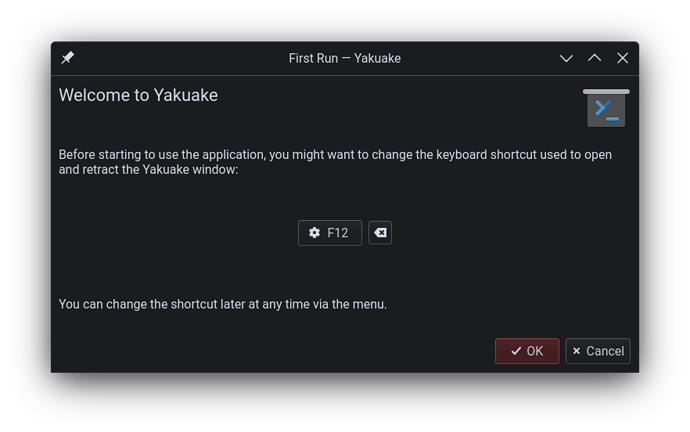Screen dimensions: 690x432
Task: Clear the F12 shortcut with backspace icon
Action: 380,233
